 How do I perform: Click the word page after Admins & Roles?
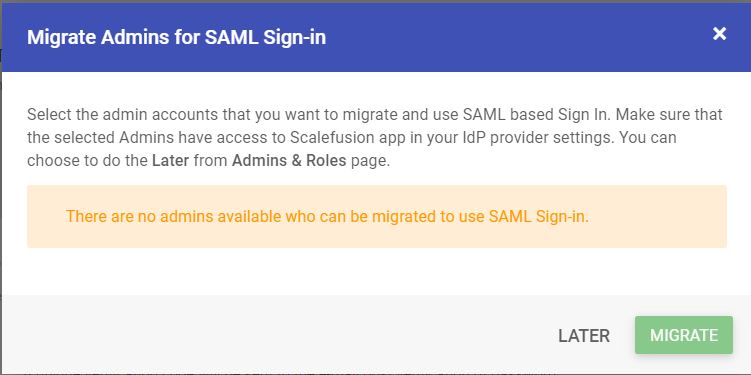[x=370, y=161]
